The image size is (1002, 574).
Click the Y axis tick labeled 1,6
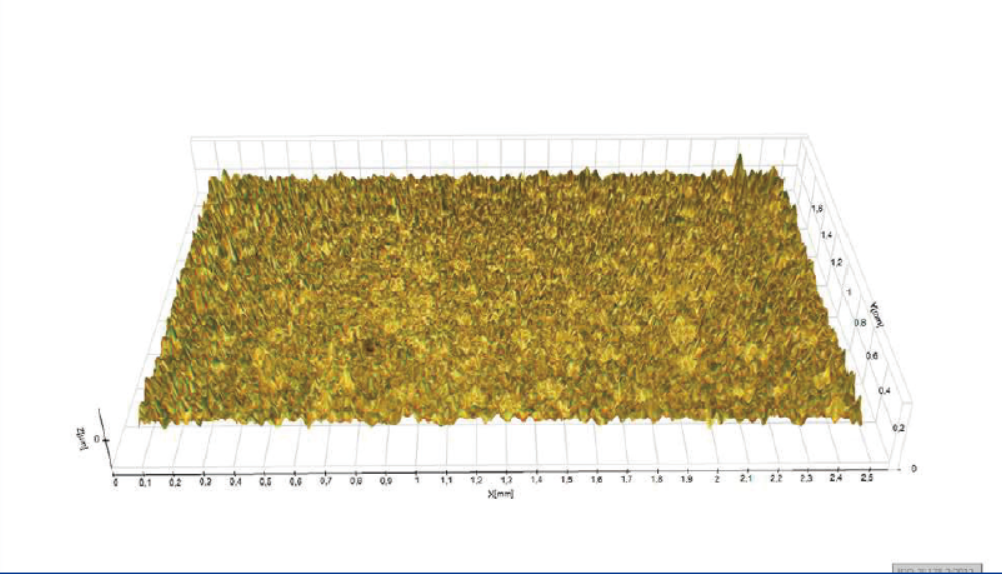click(x=817, y=209)
